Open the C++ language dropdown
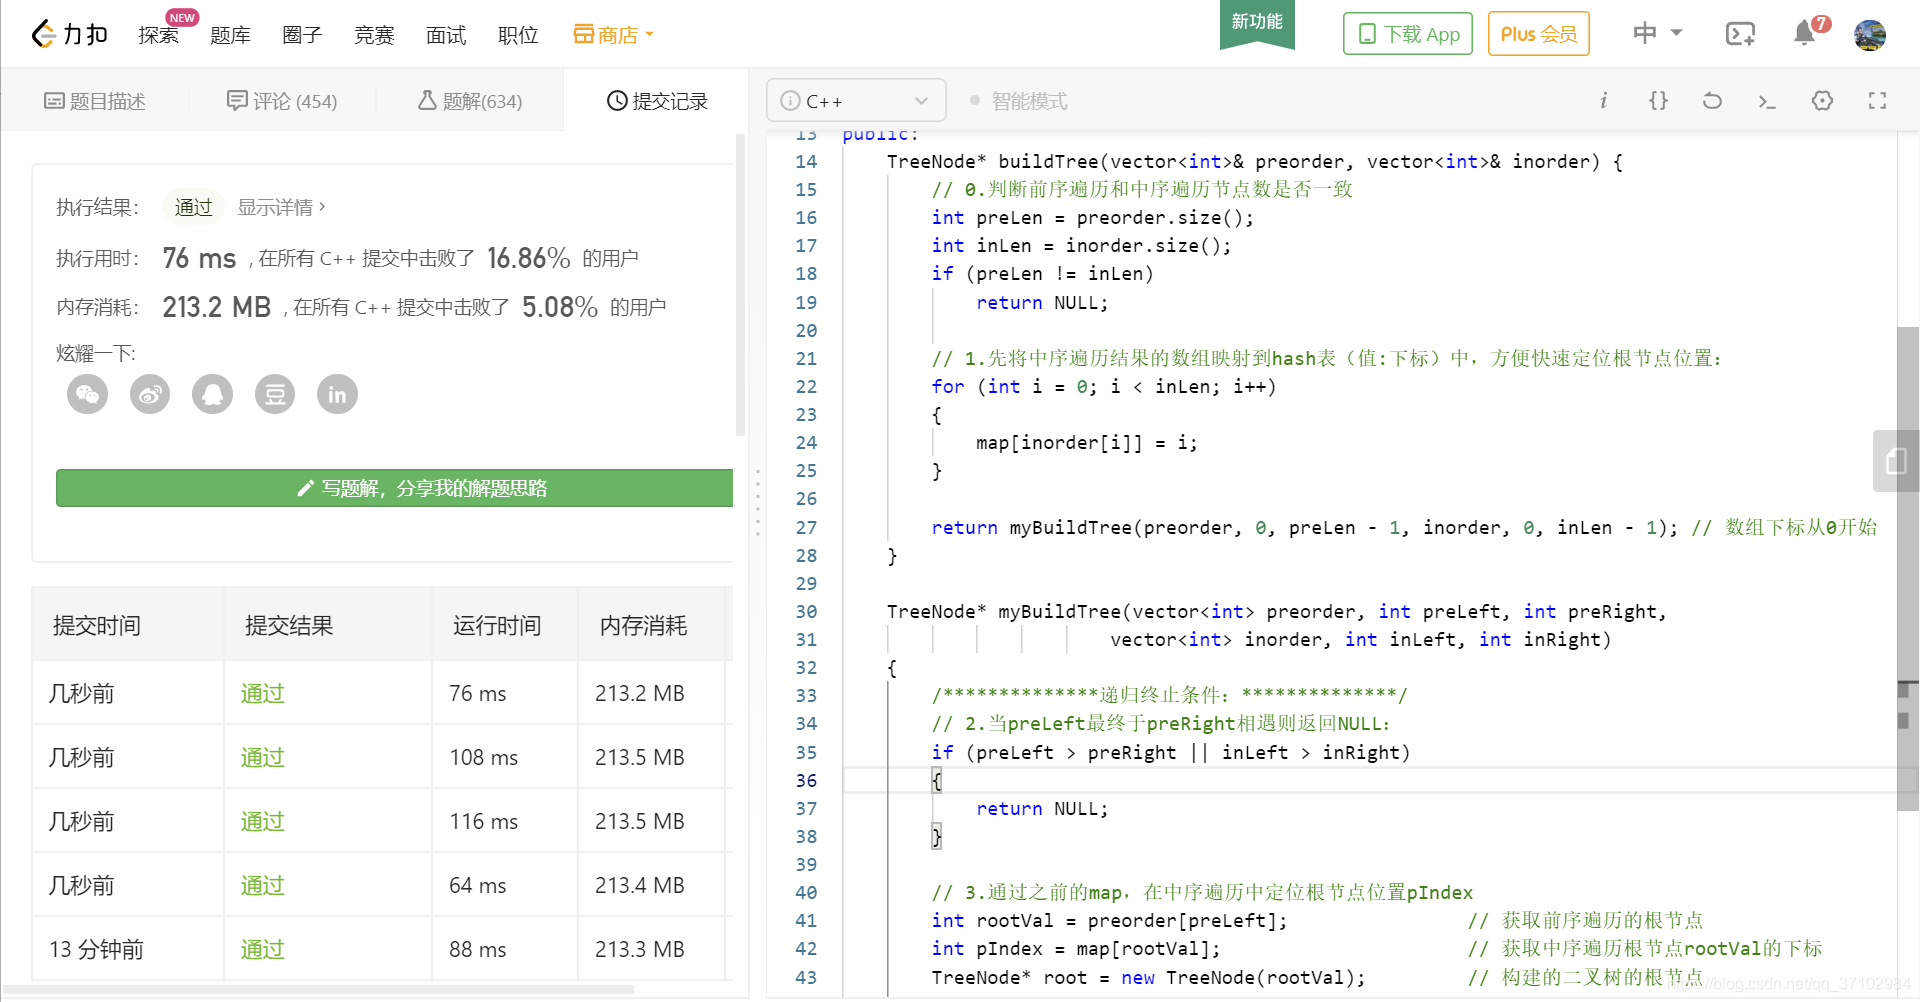 click(x=856, y=100)
